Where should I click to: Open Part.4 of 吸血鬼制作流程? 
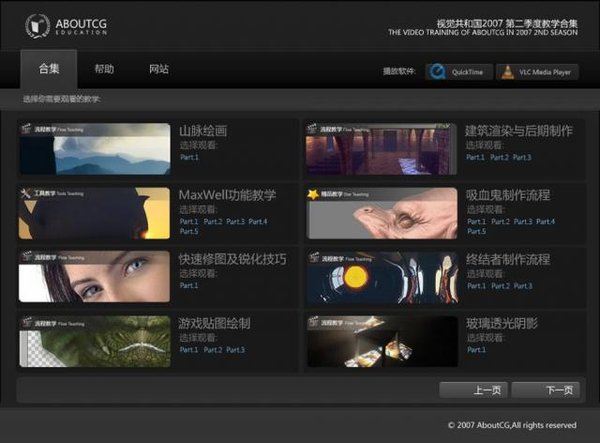coord(545,221)
